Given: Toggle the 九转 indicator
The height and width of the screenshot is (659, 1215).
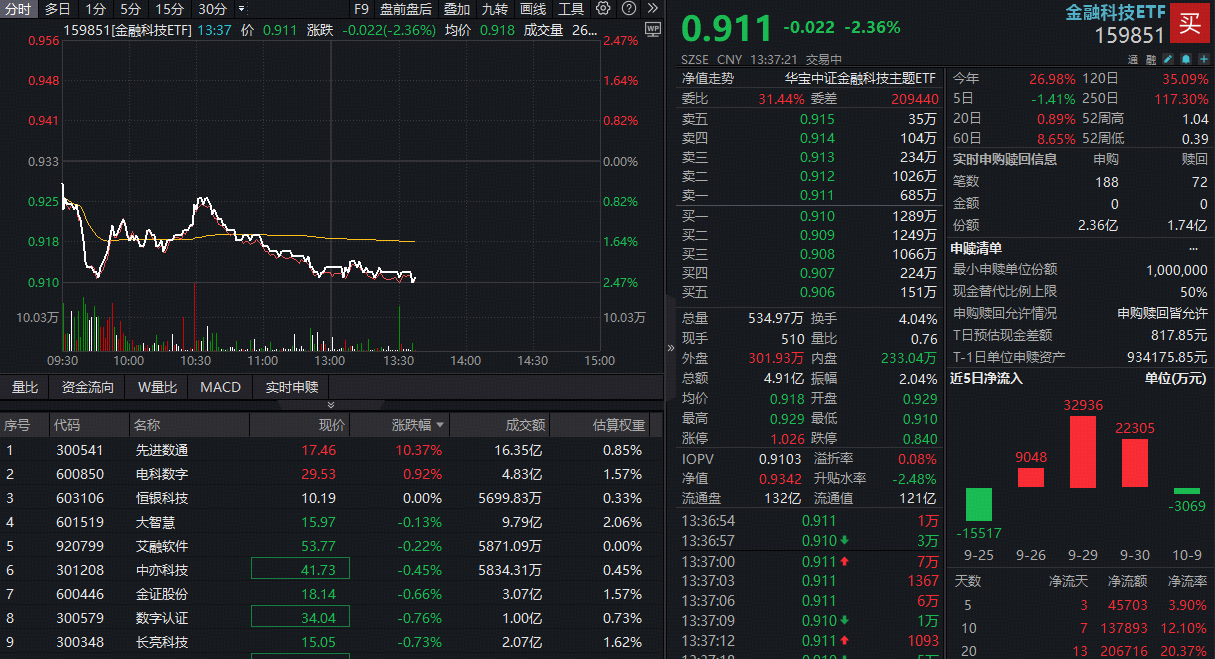Looking at the screenshot, I should point(496,8).
